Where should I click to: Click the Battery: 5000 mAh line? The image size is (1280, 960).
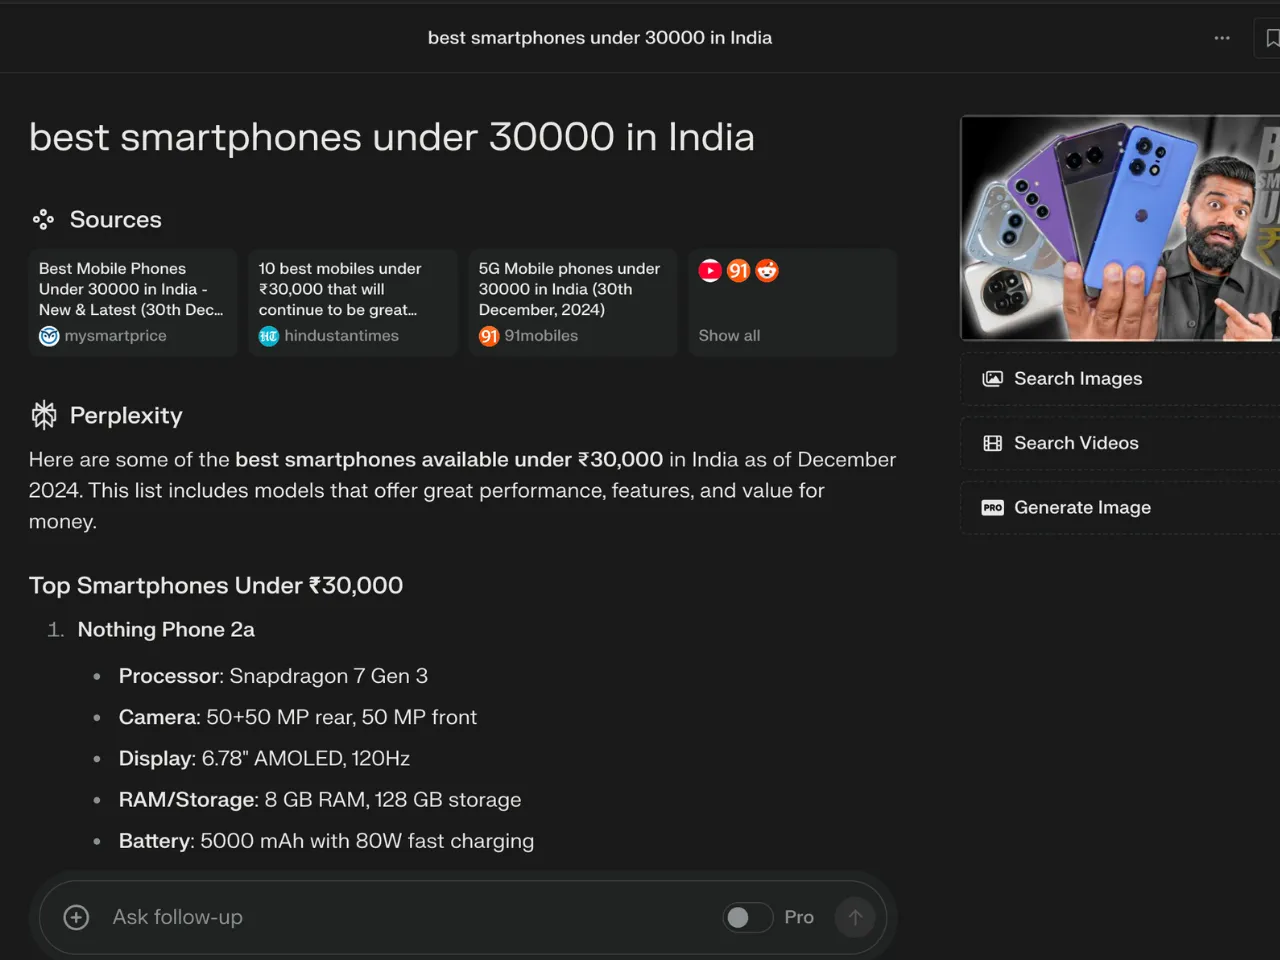point(326,841)
